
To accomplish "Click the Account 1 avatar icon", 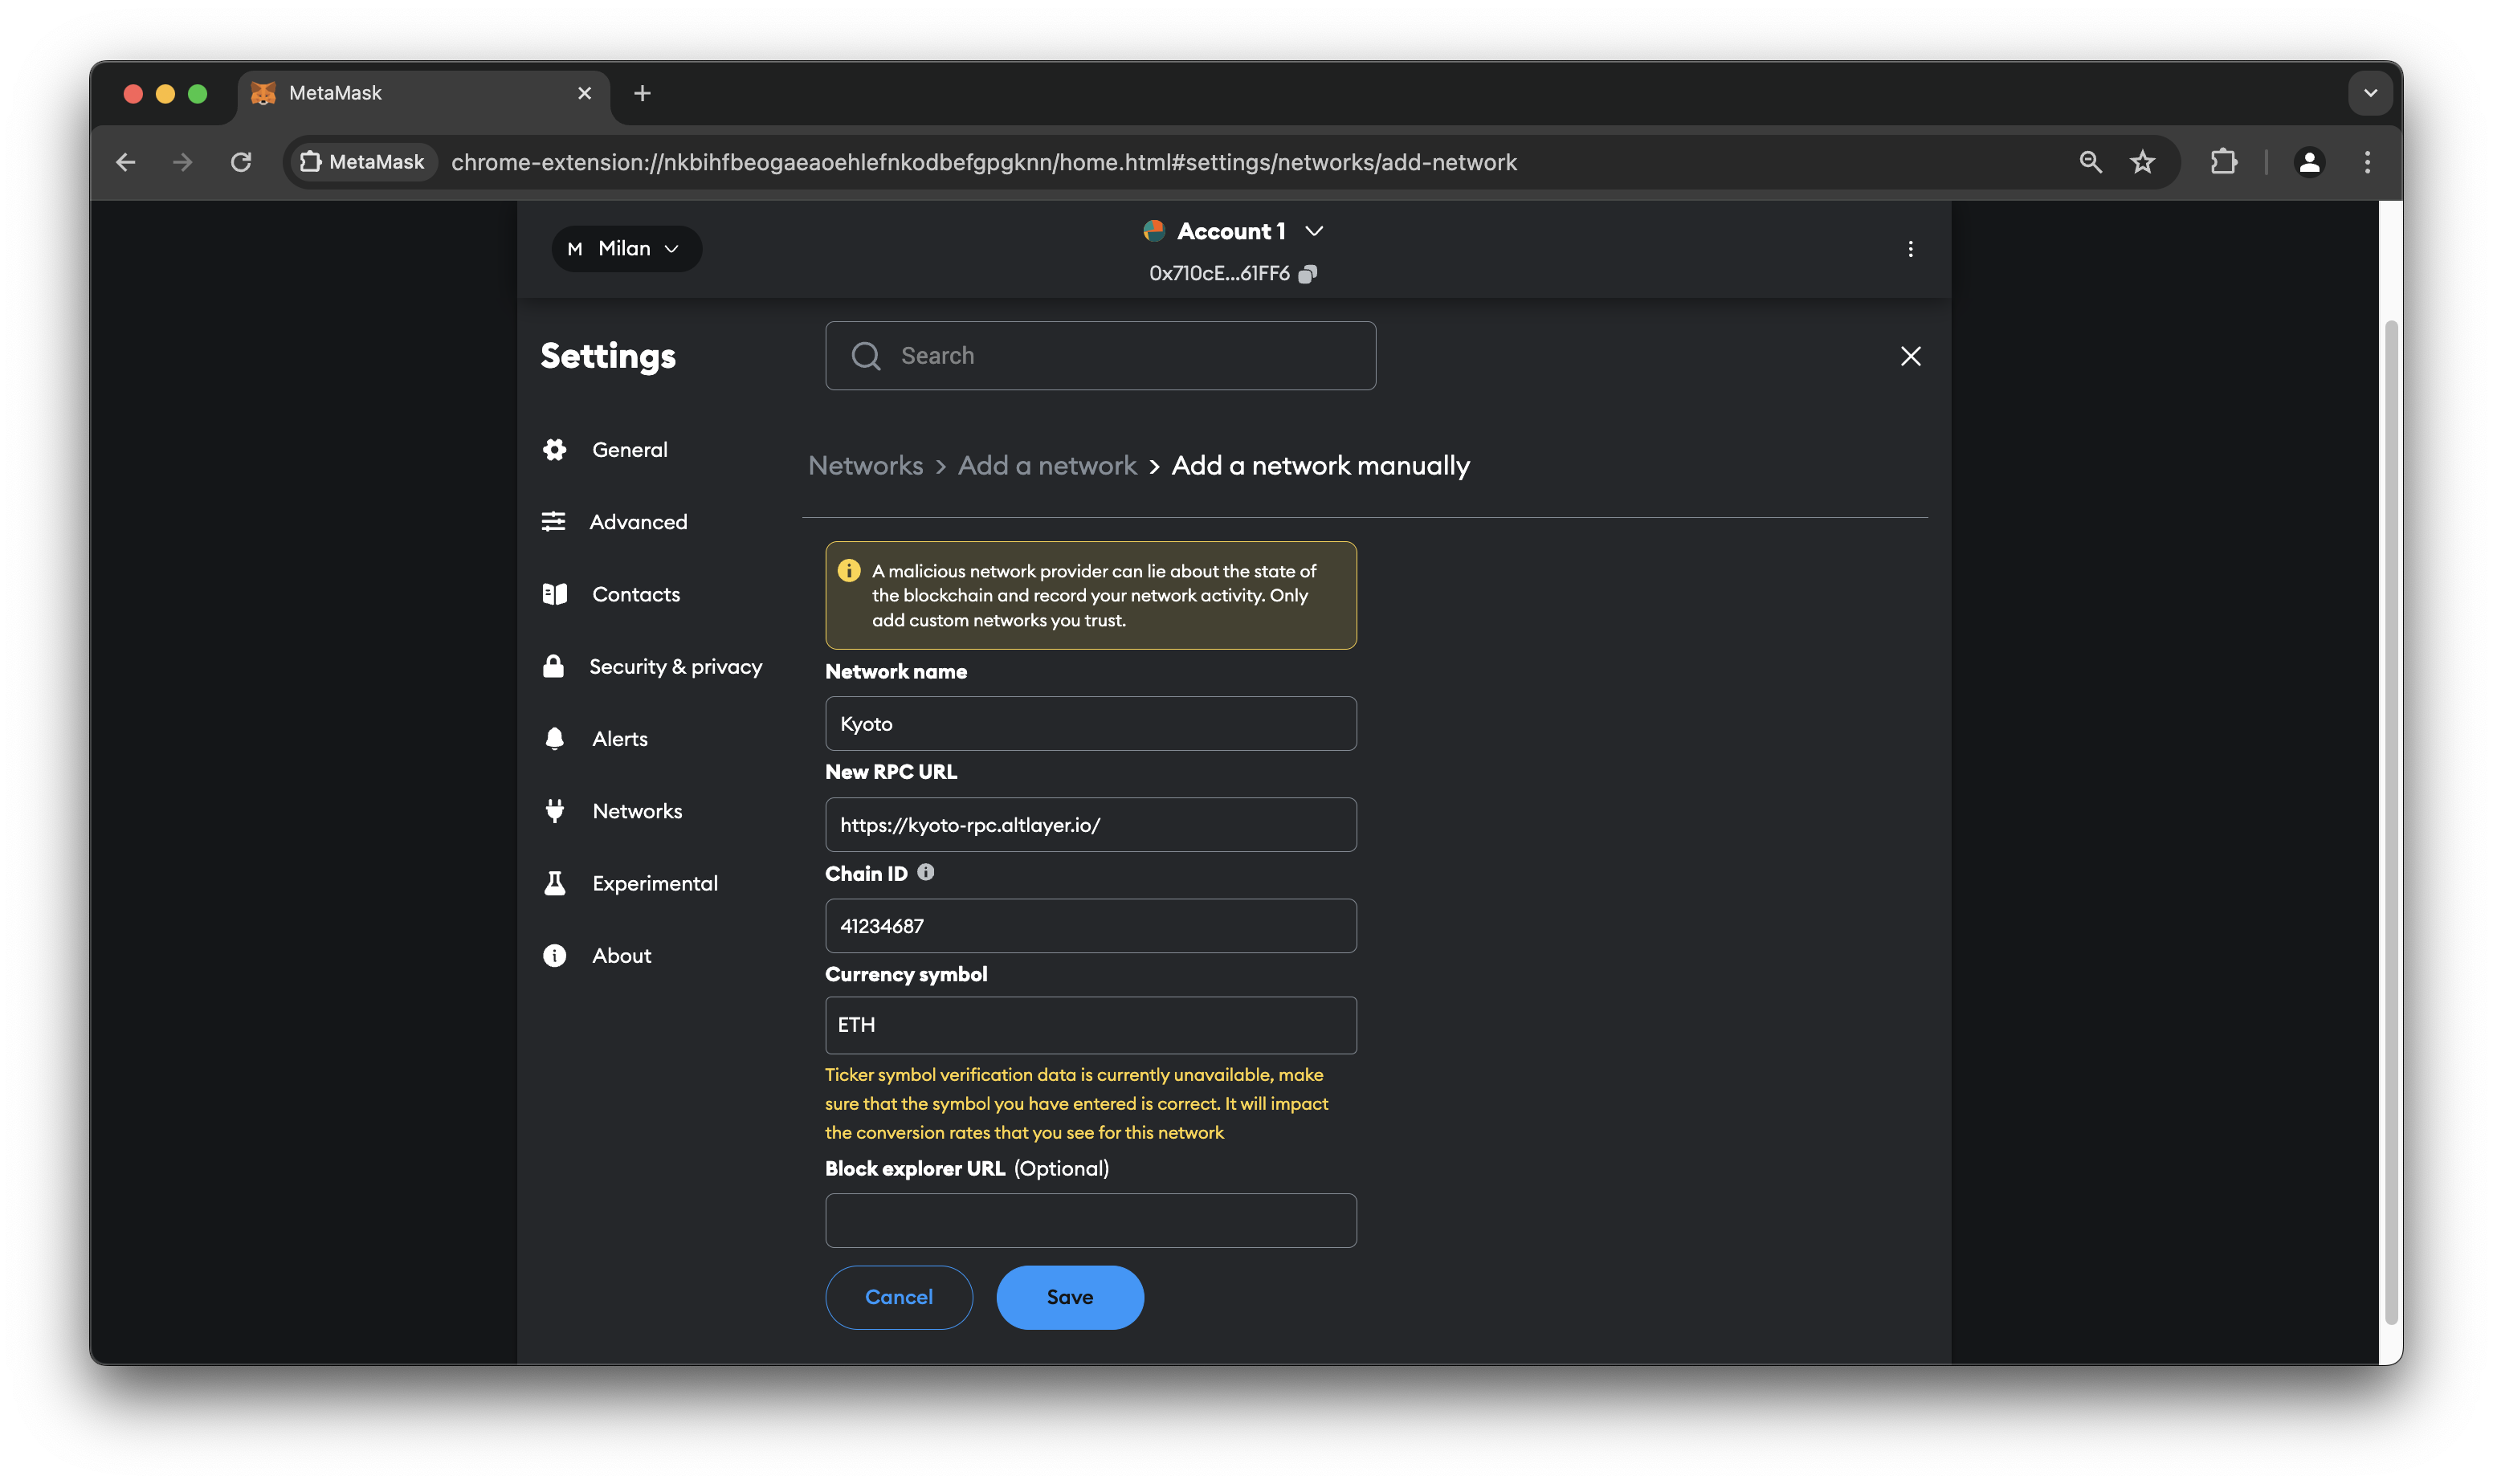I will pos(1154,231).
